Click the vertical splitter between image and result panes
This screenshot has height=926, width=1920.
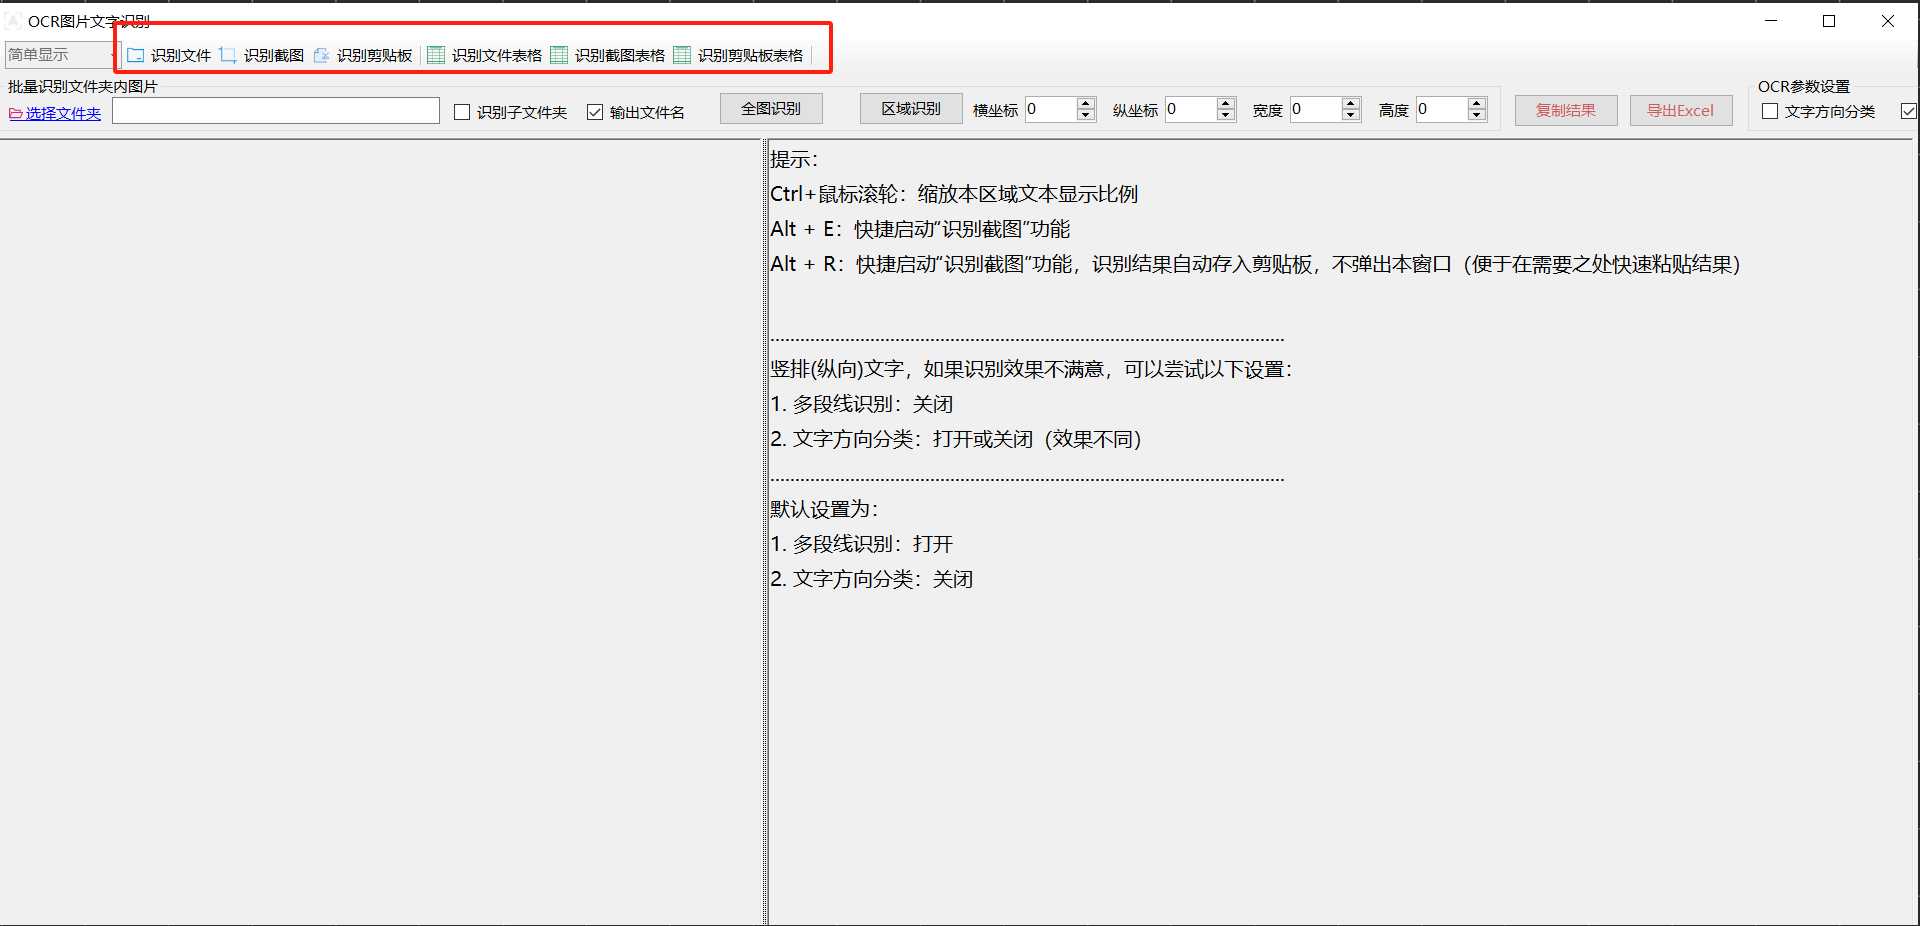766,532
